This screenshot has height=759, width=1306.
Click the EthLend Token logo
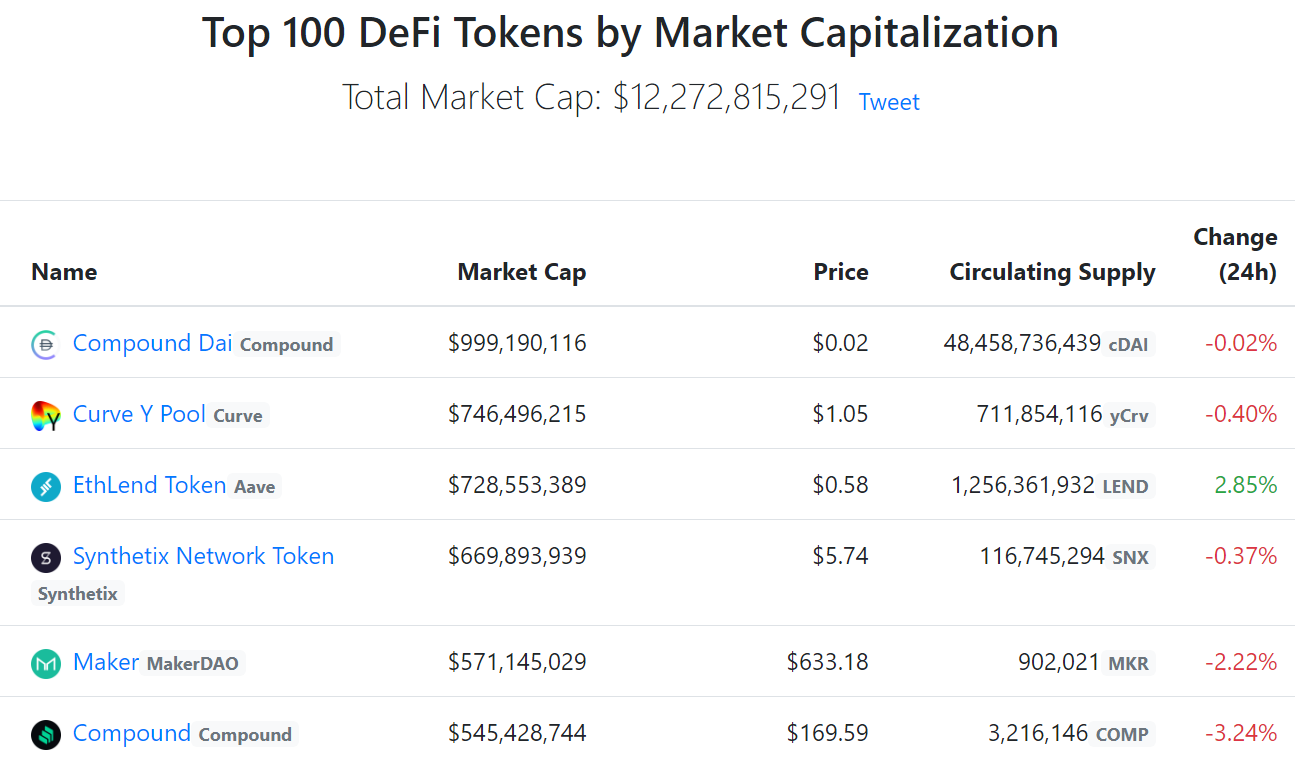click(x=45, y=485)
